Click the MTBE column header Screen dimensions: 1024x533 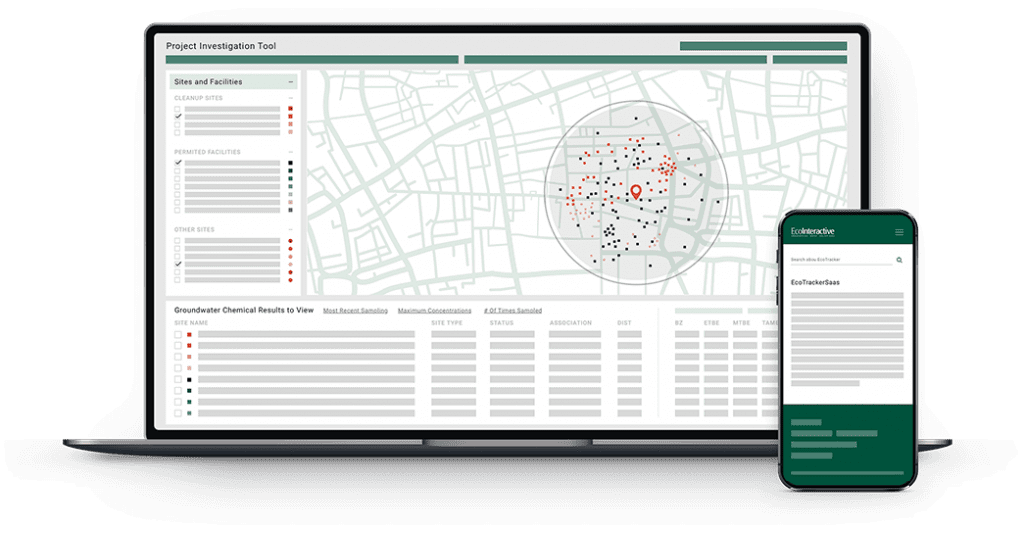point(741,323)
